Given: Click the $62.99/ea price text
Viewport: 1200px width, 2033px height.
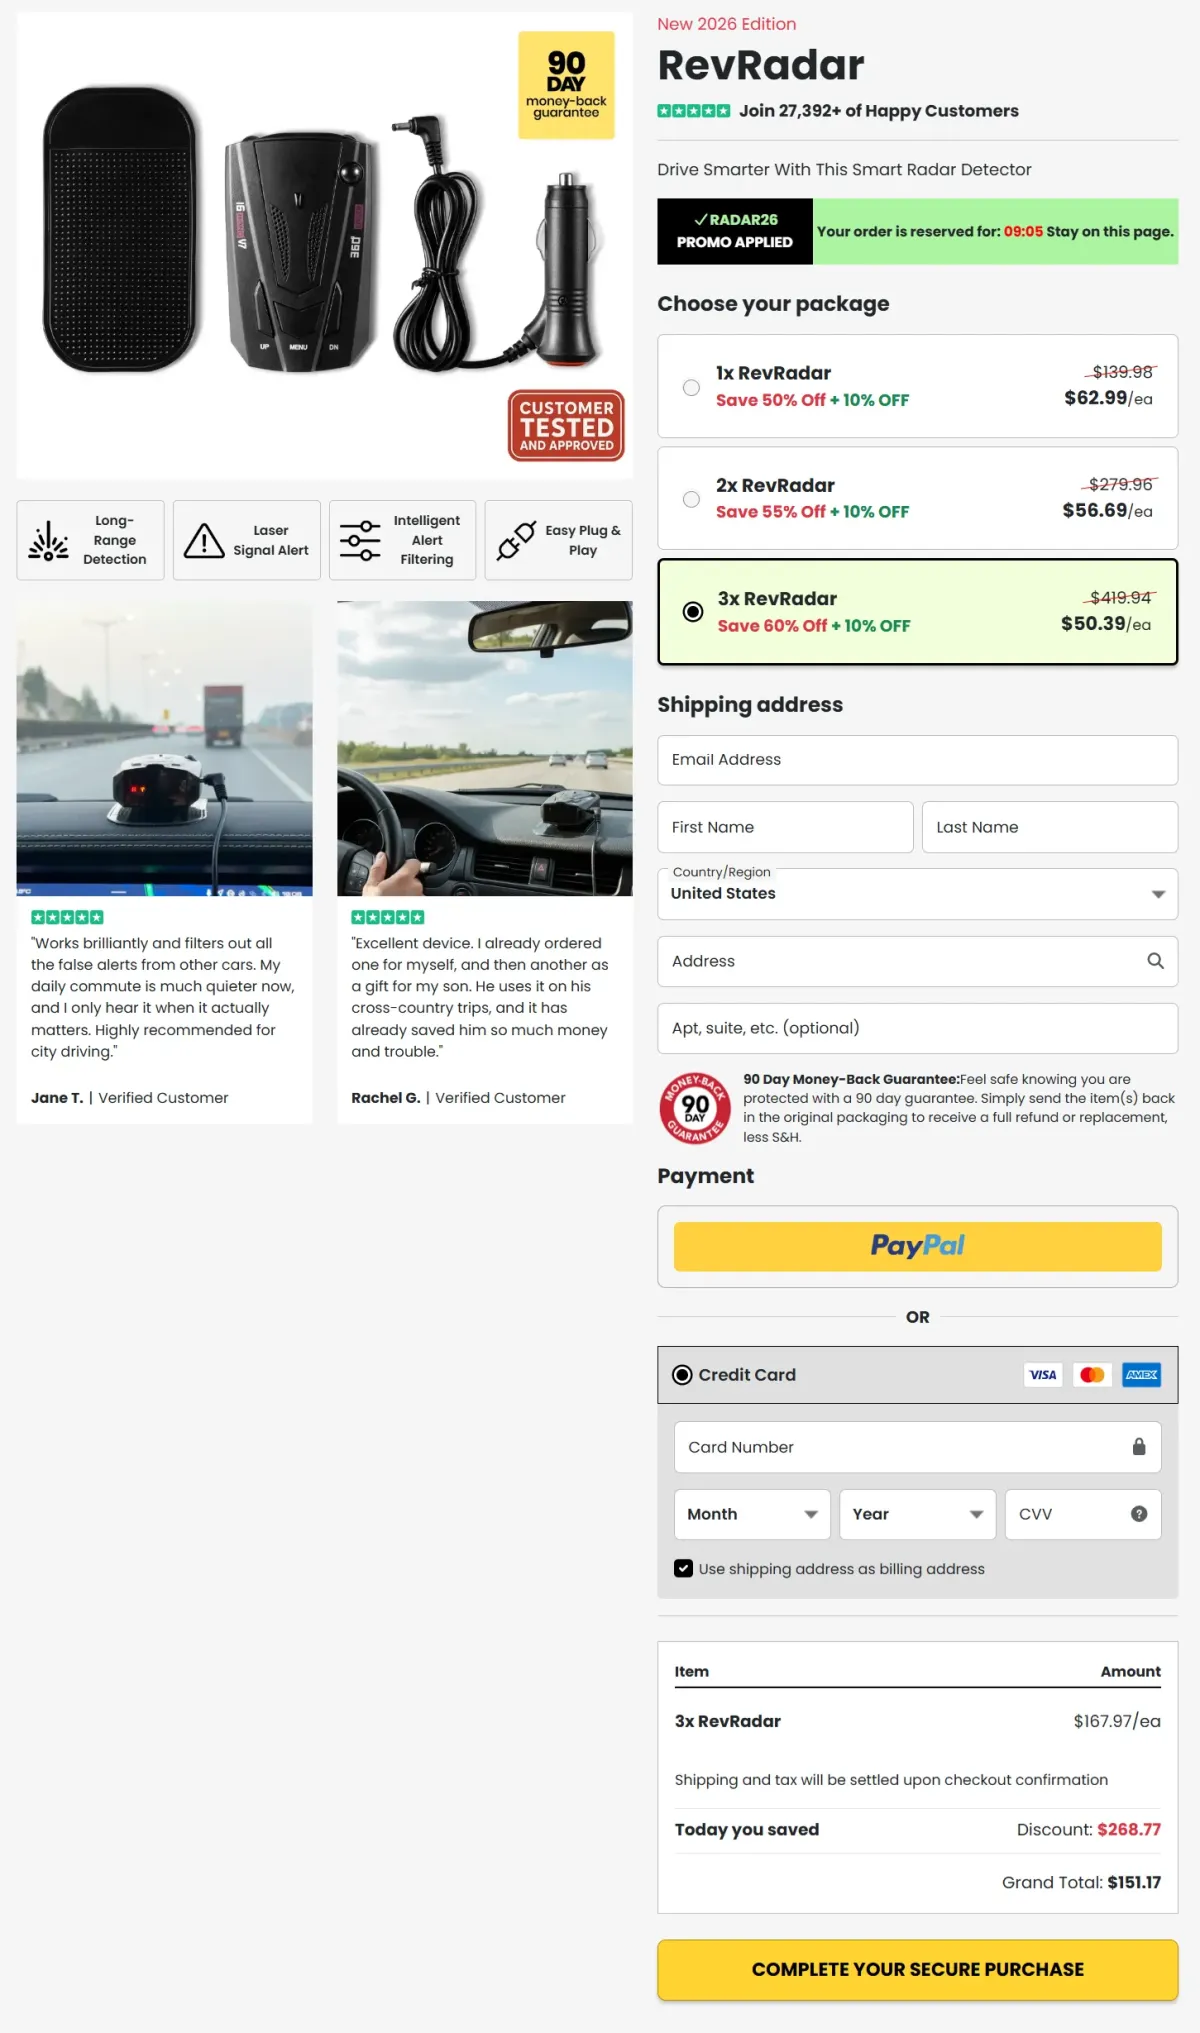Looking at the screenshot, I should (x=1108, y=398).
